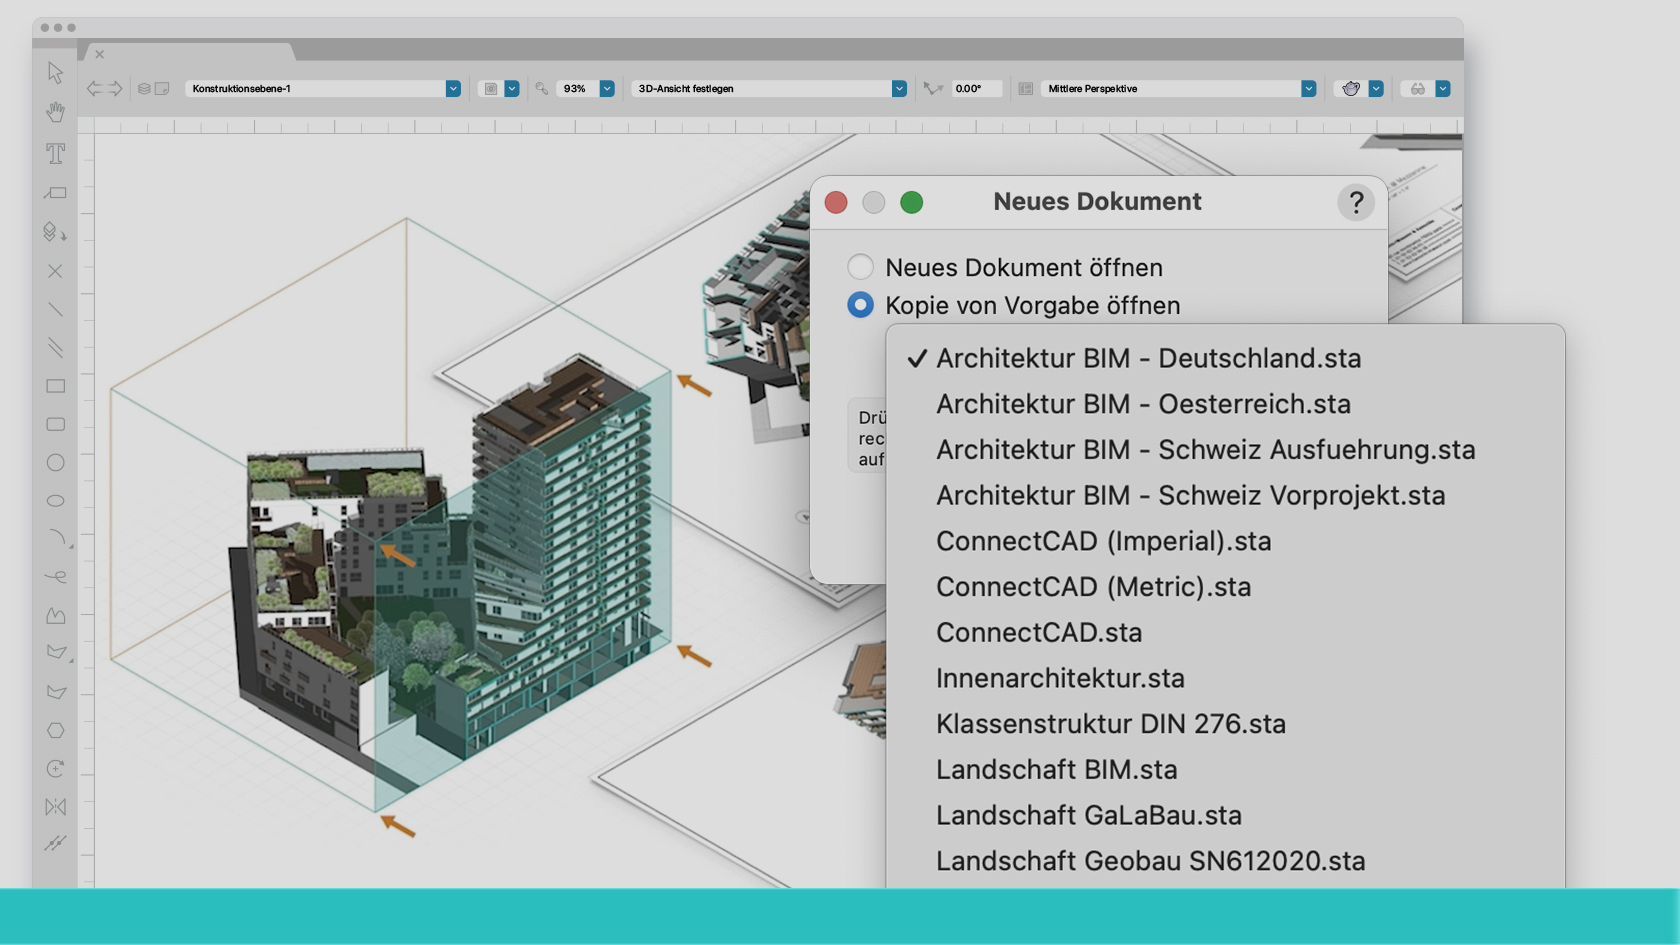Choose 'Innenarchitektur.sta' template
Screen dimensions: 1680x945
(1225, 678)
